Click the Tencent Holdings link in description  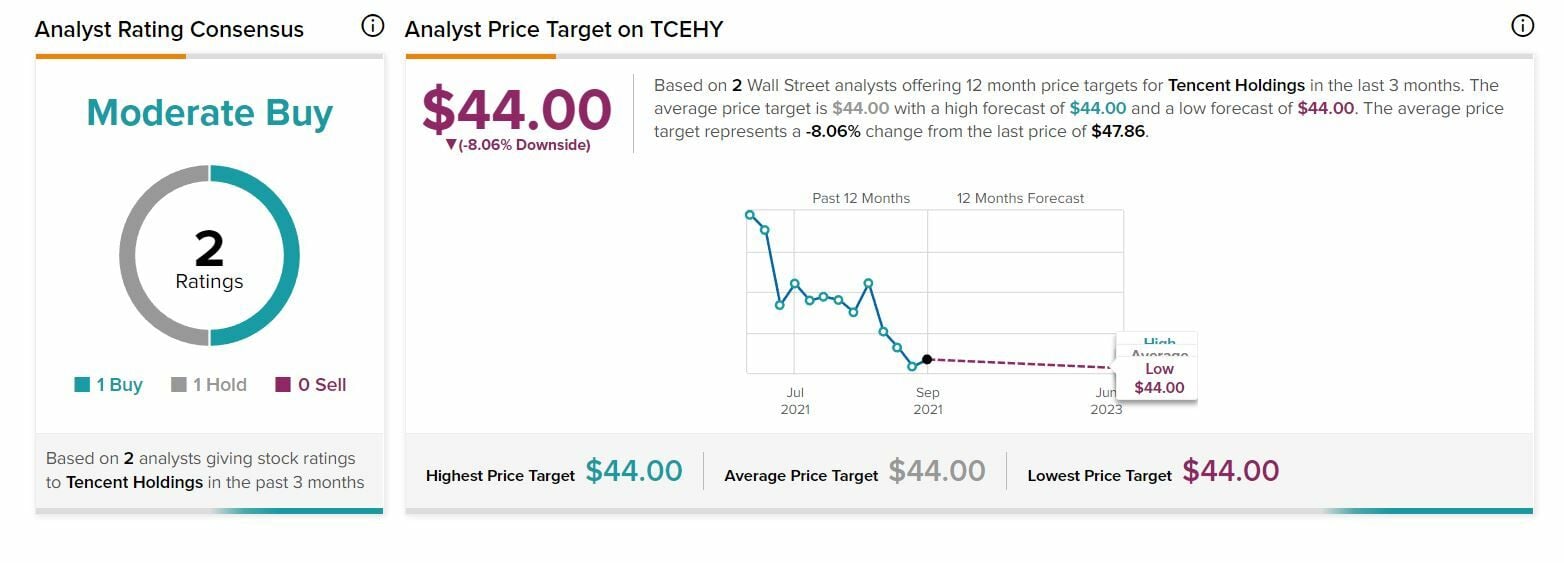[x=1236, y=85]
